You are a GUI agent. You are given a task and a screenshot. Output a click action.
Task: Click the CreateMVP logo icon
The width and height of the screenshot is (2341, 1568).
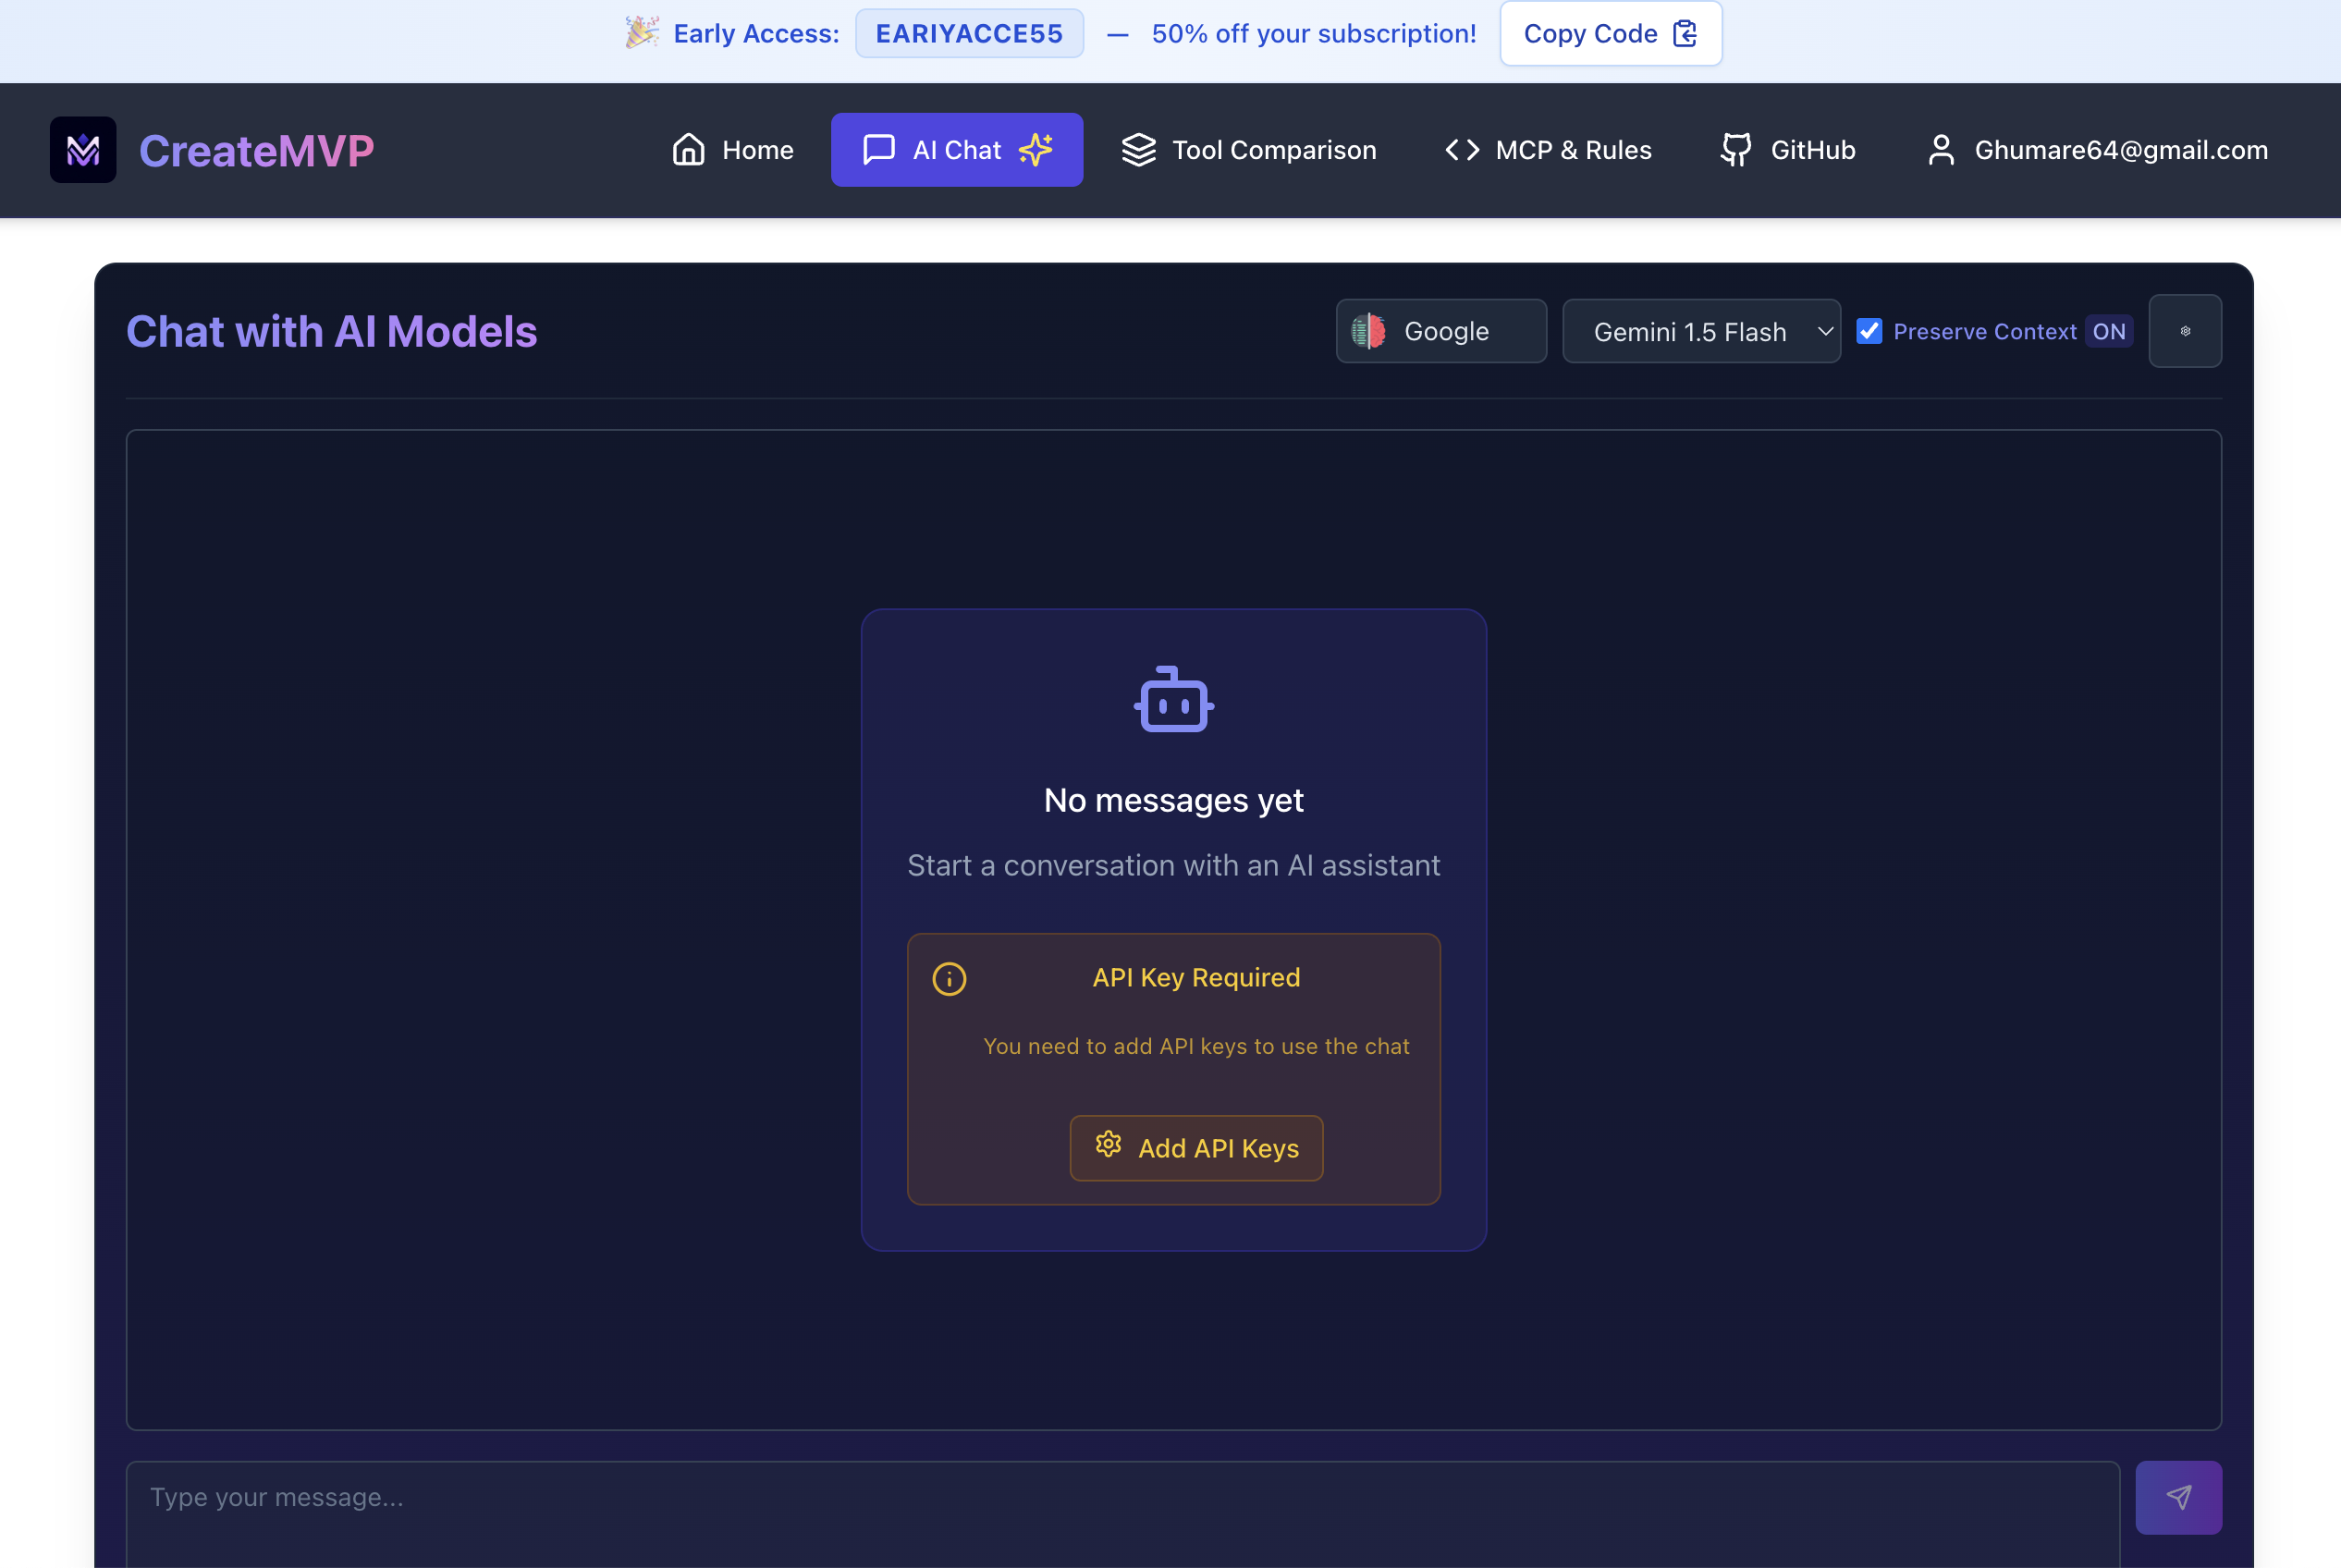pos(83,150)
